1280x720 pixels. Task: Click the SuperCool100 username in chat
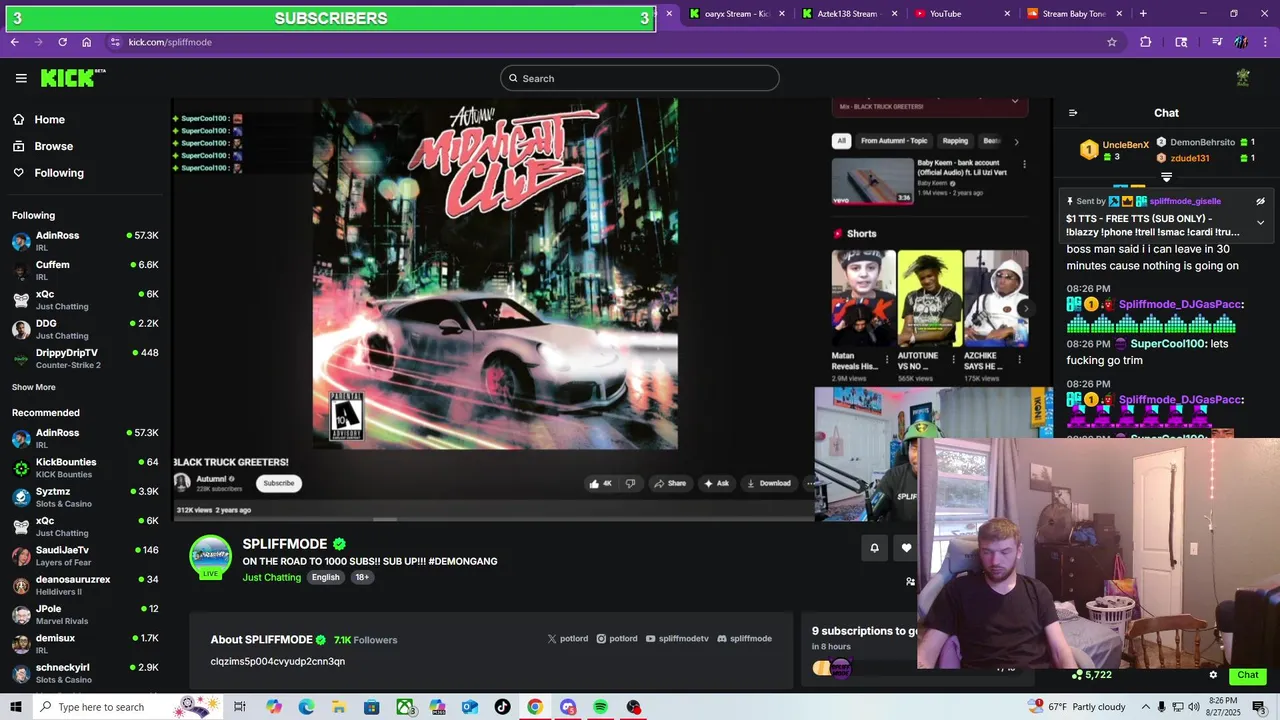coord(1167,344)
